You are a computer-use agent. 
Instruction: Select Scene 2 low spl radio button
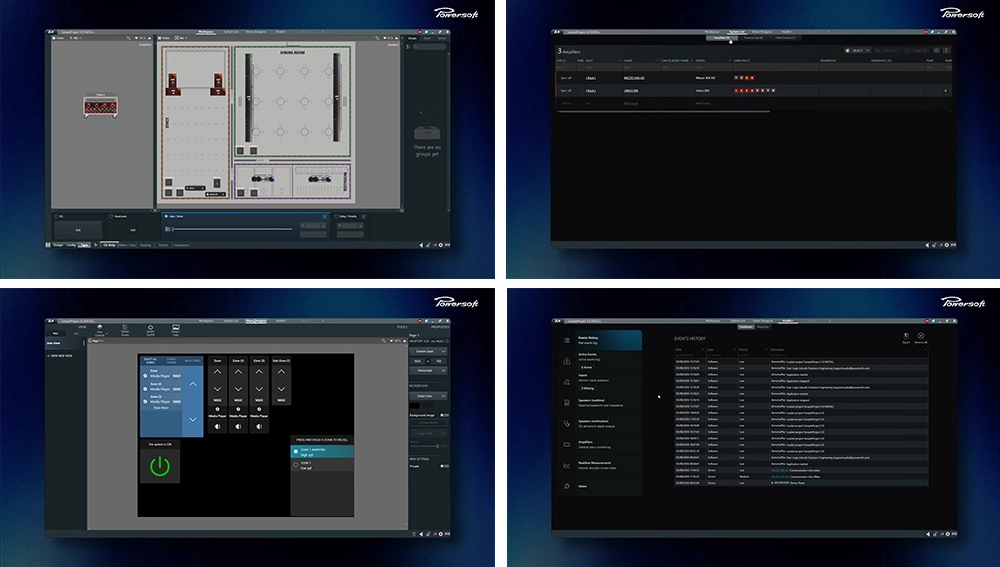pos(295,465)
